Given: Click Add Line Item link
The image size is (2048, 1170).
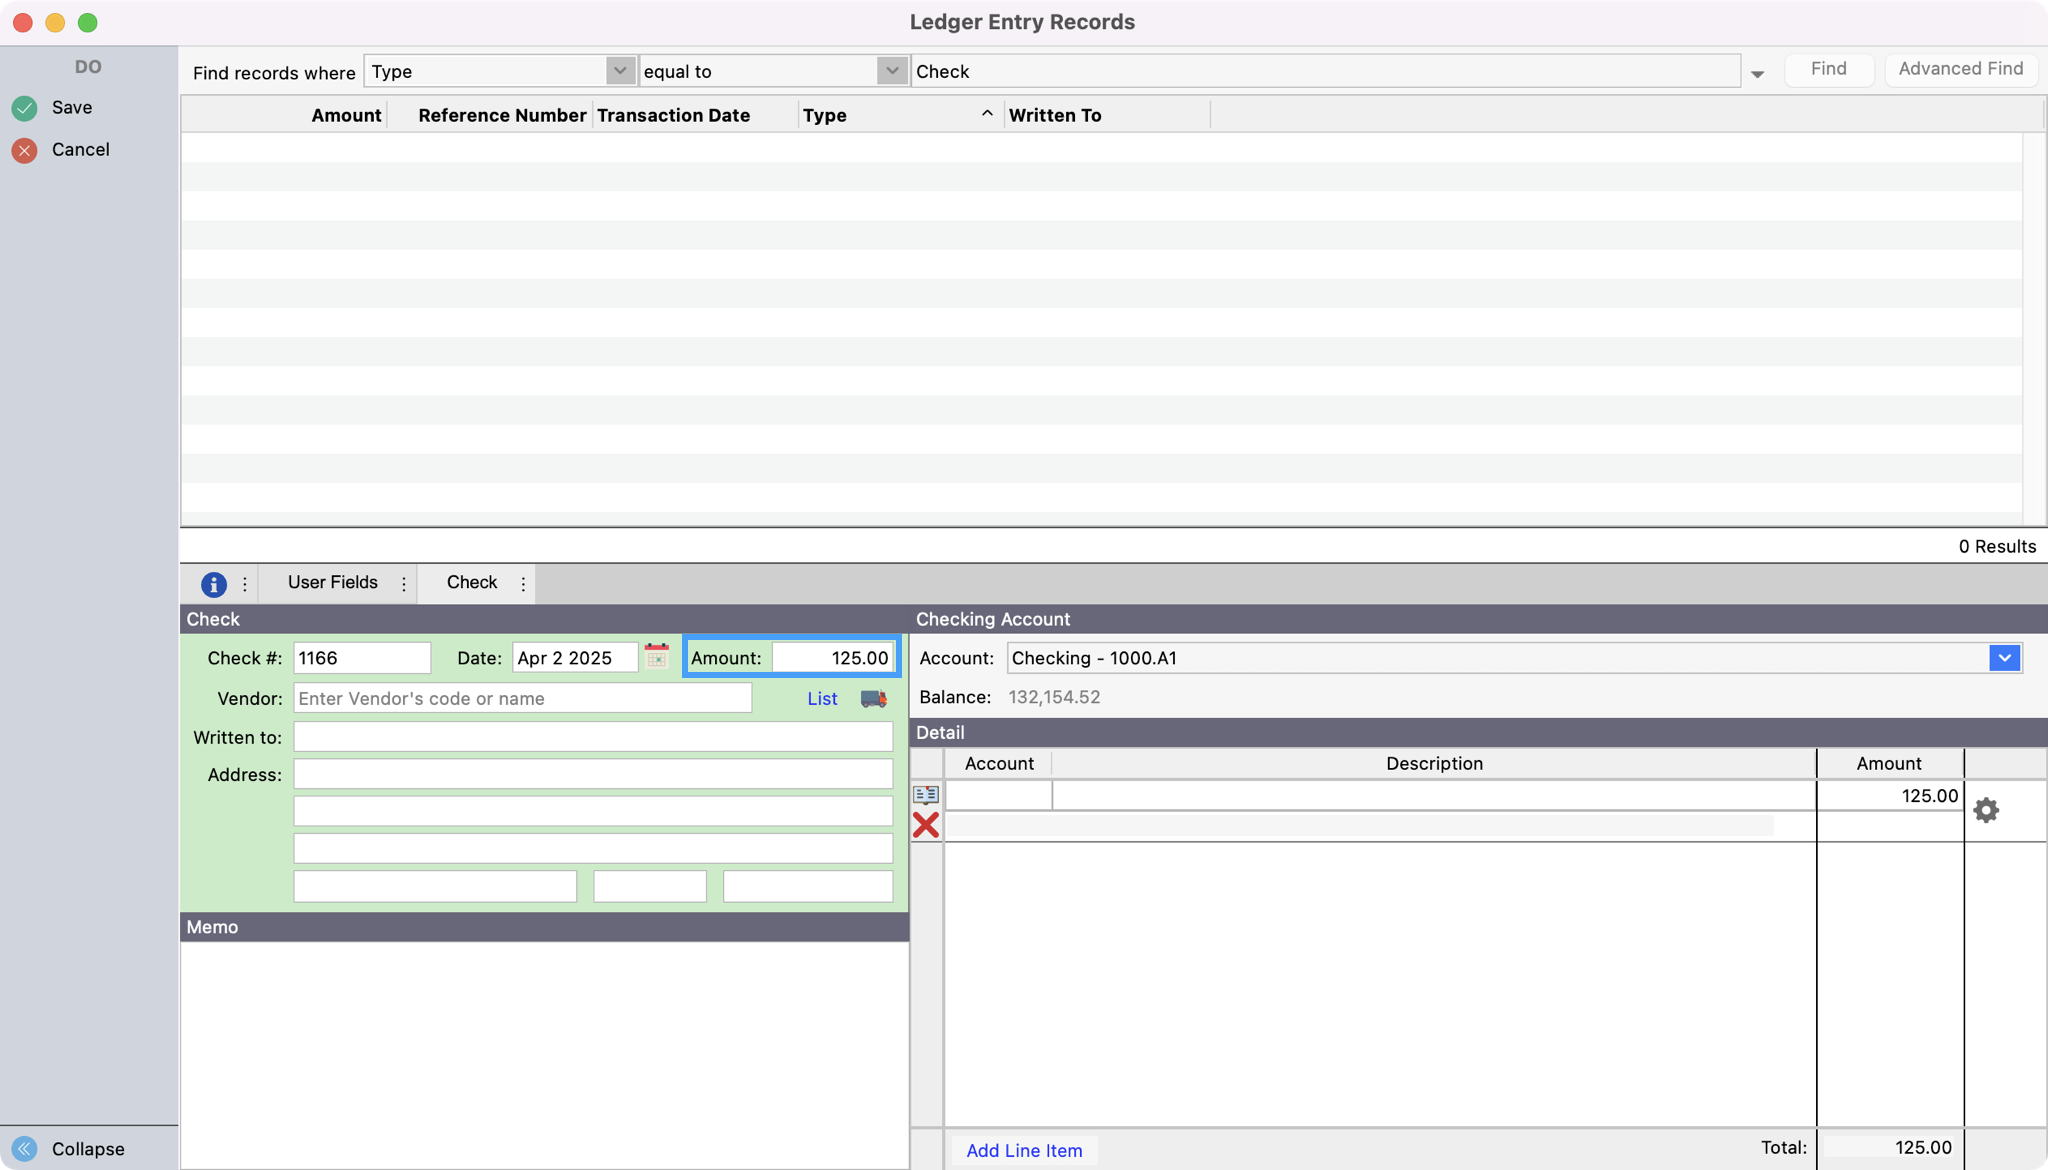Looking at the screenshot, I should pyautogui.click(x=1024, y=1150).
